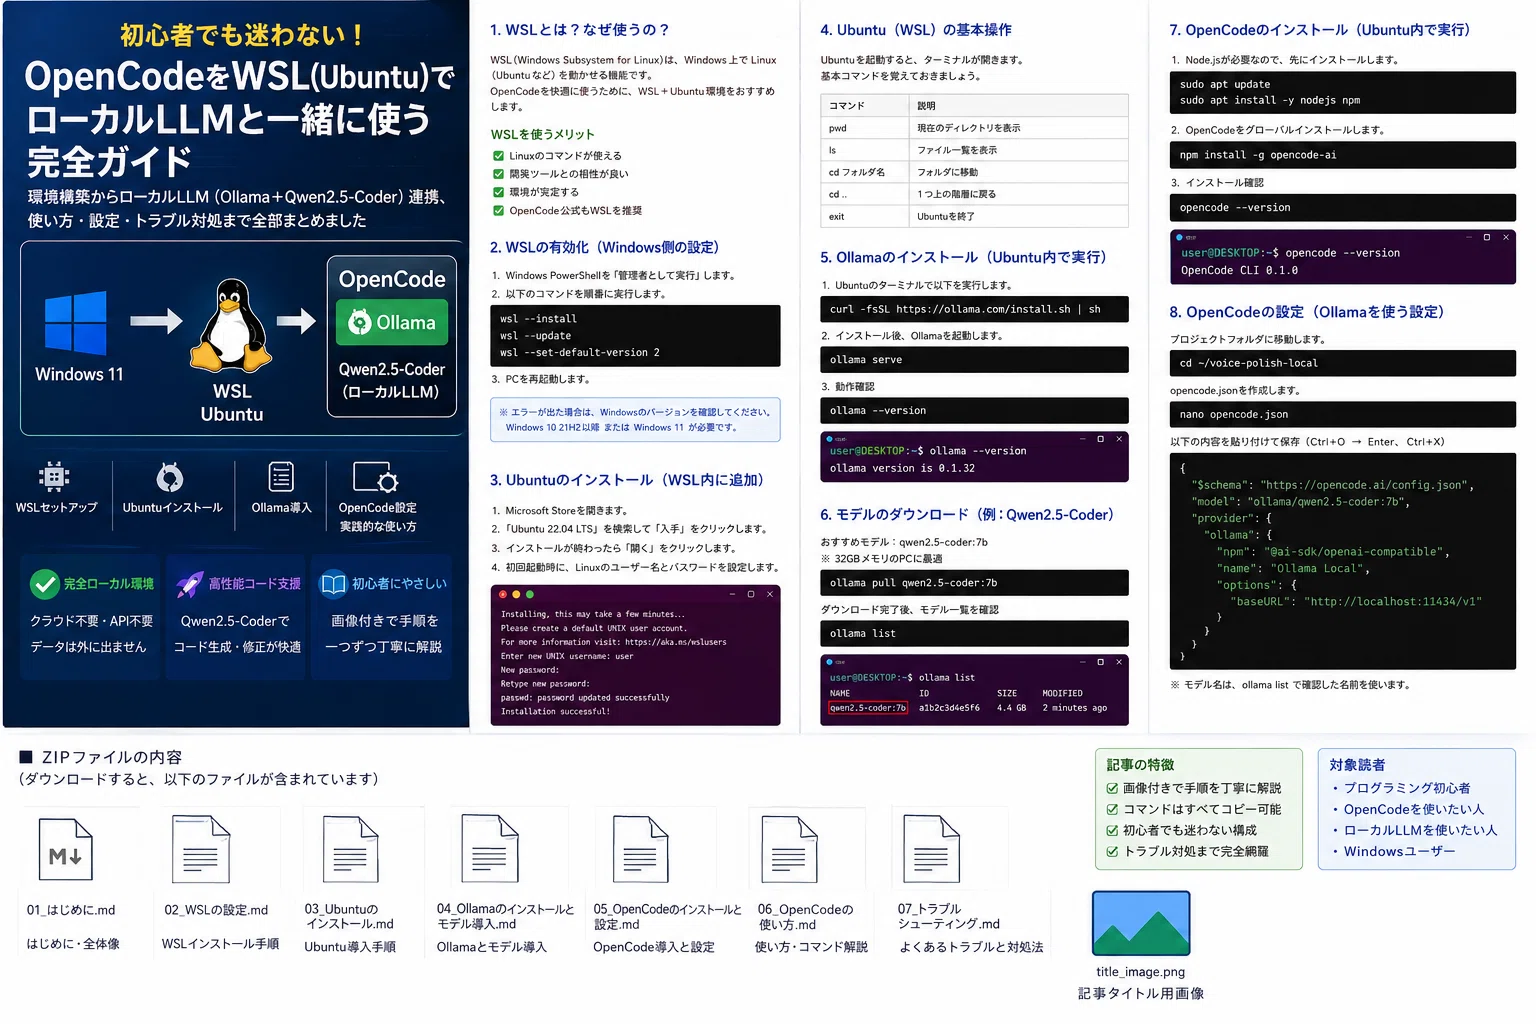The height and width of the screenshot is (1024, 1536).
Task: Open the 05_OpenCodeのインストールと設定.md file icon
Action: point(640,850)
